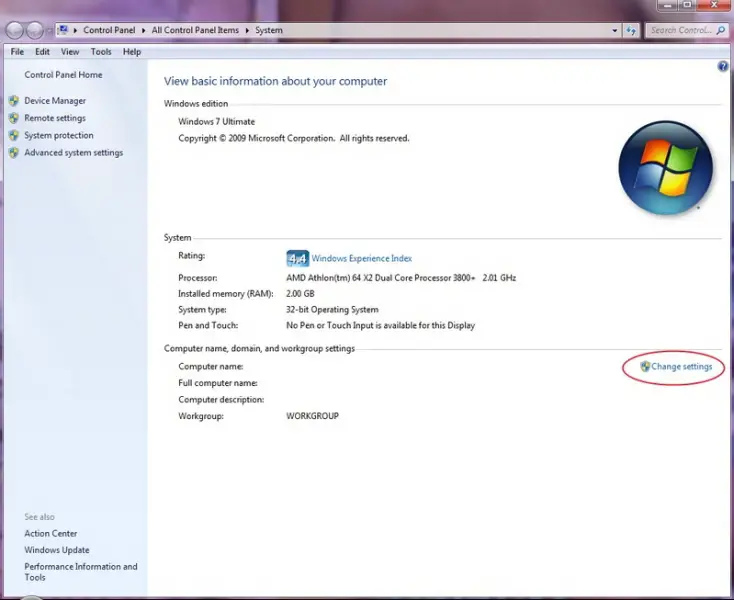Open the File menu
734x600 pixels.
(x=17, y=51)
